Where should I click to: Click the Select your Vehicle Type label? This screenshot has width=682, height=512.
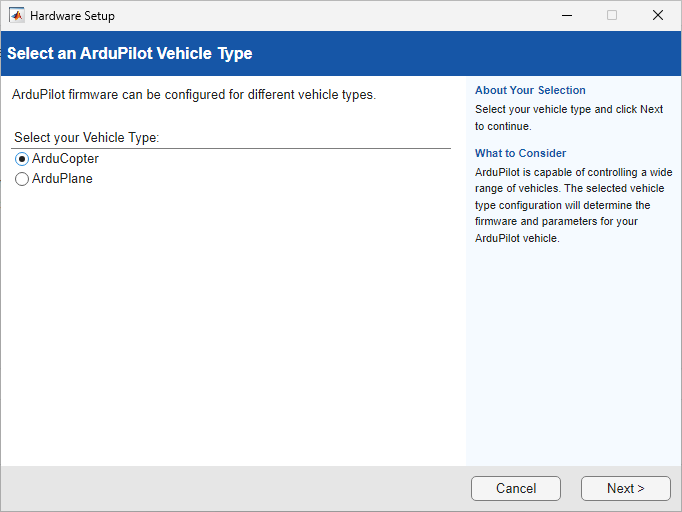[87, 137]
